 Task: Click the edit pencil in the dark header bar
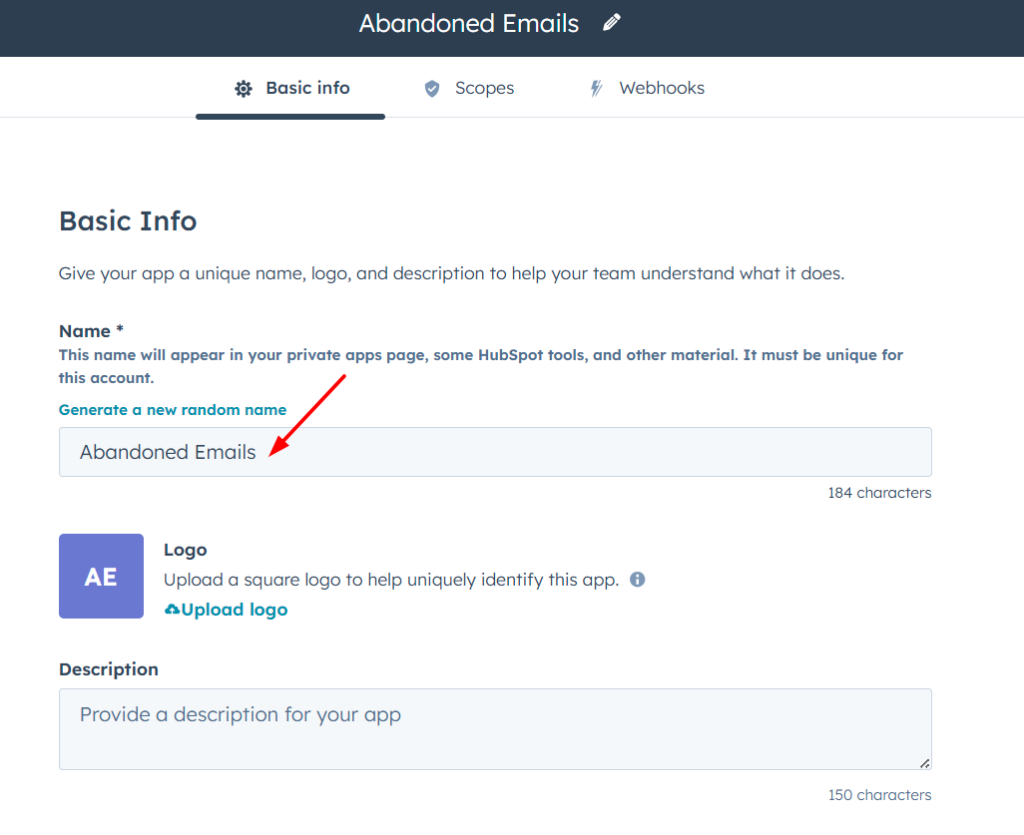611,22
